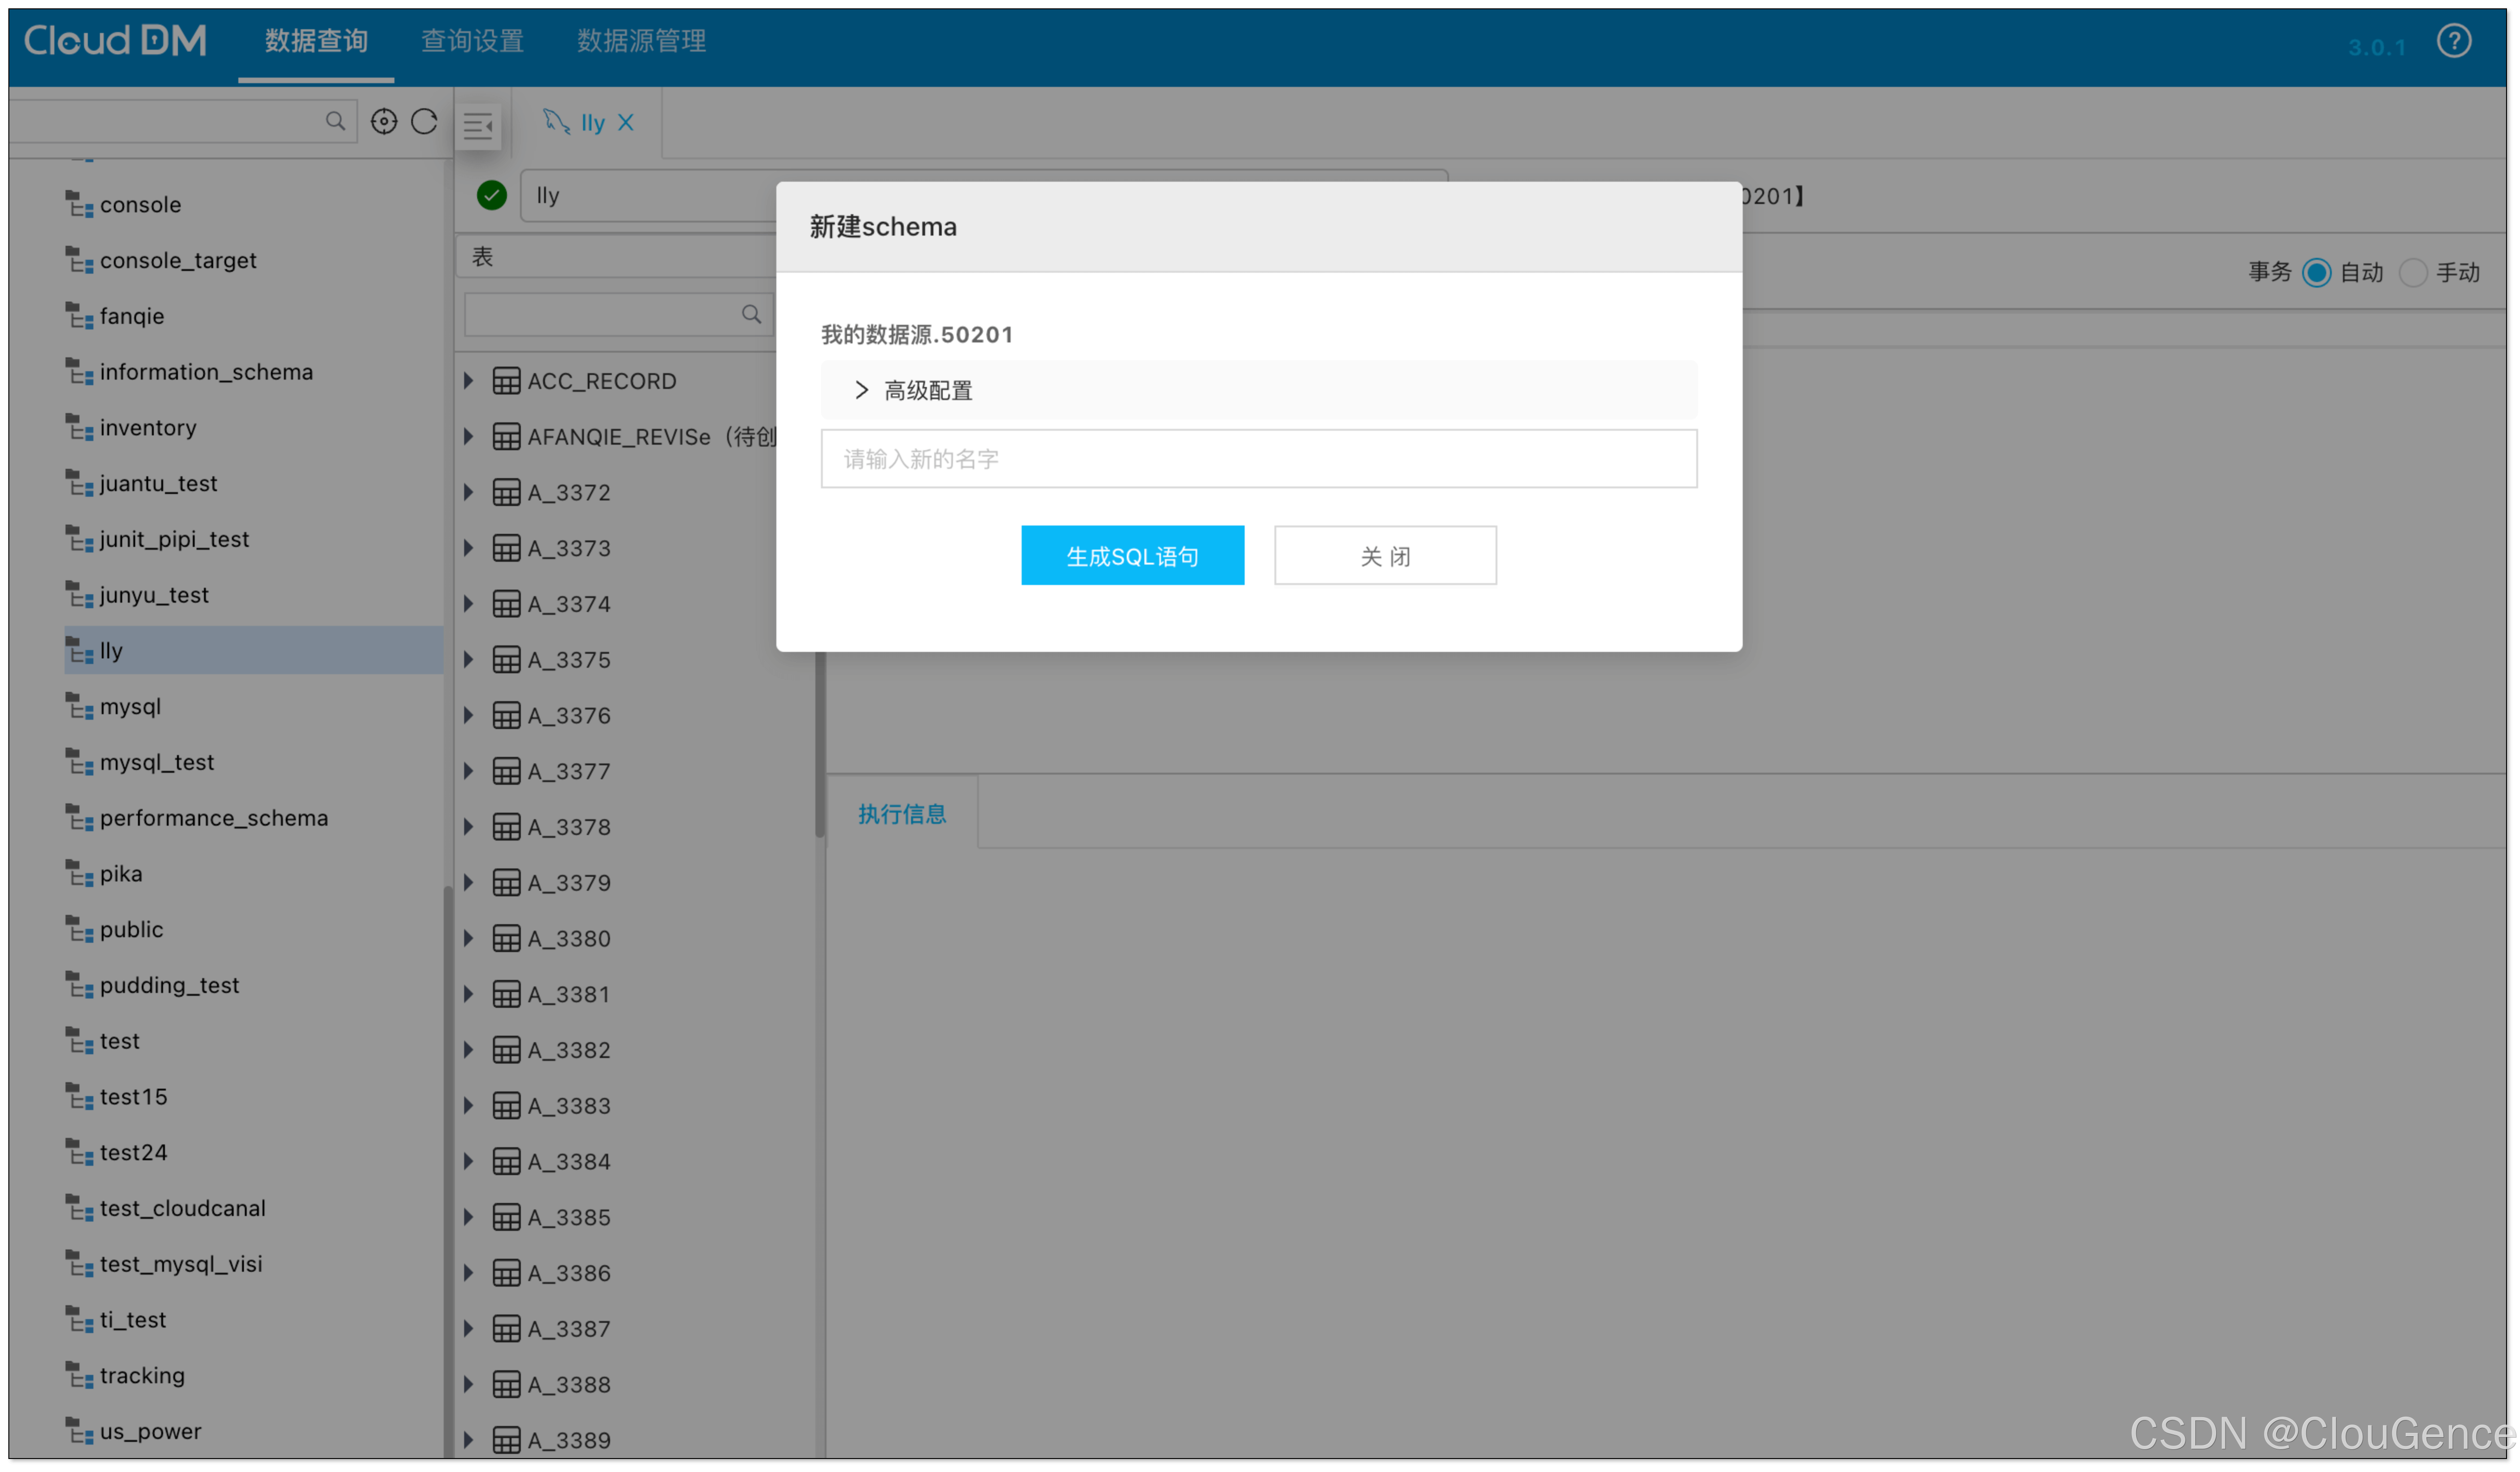2520x1472 pixels.
Task: Click the collapse sidebar menu icon
Action: point(479,126)
